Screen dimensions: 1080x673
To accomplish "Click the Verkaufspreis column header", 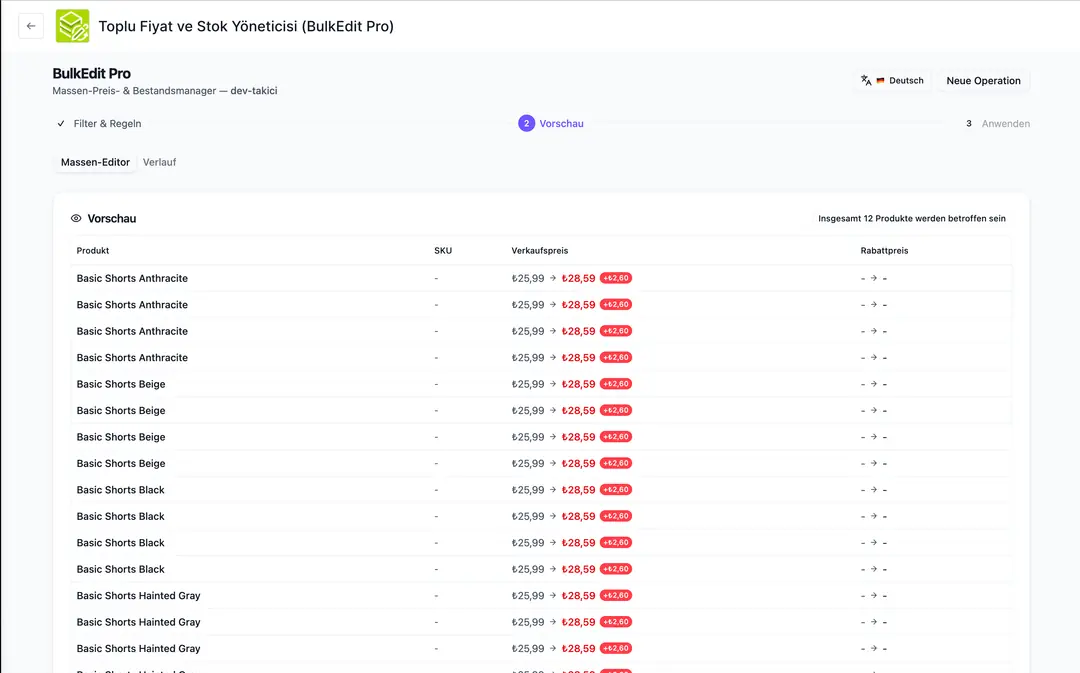I will pyautogui.click(x=539, y=251).
